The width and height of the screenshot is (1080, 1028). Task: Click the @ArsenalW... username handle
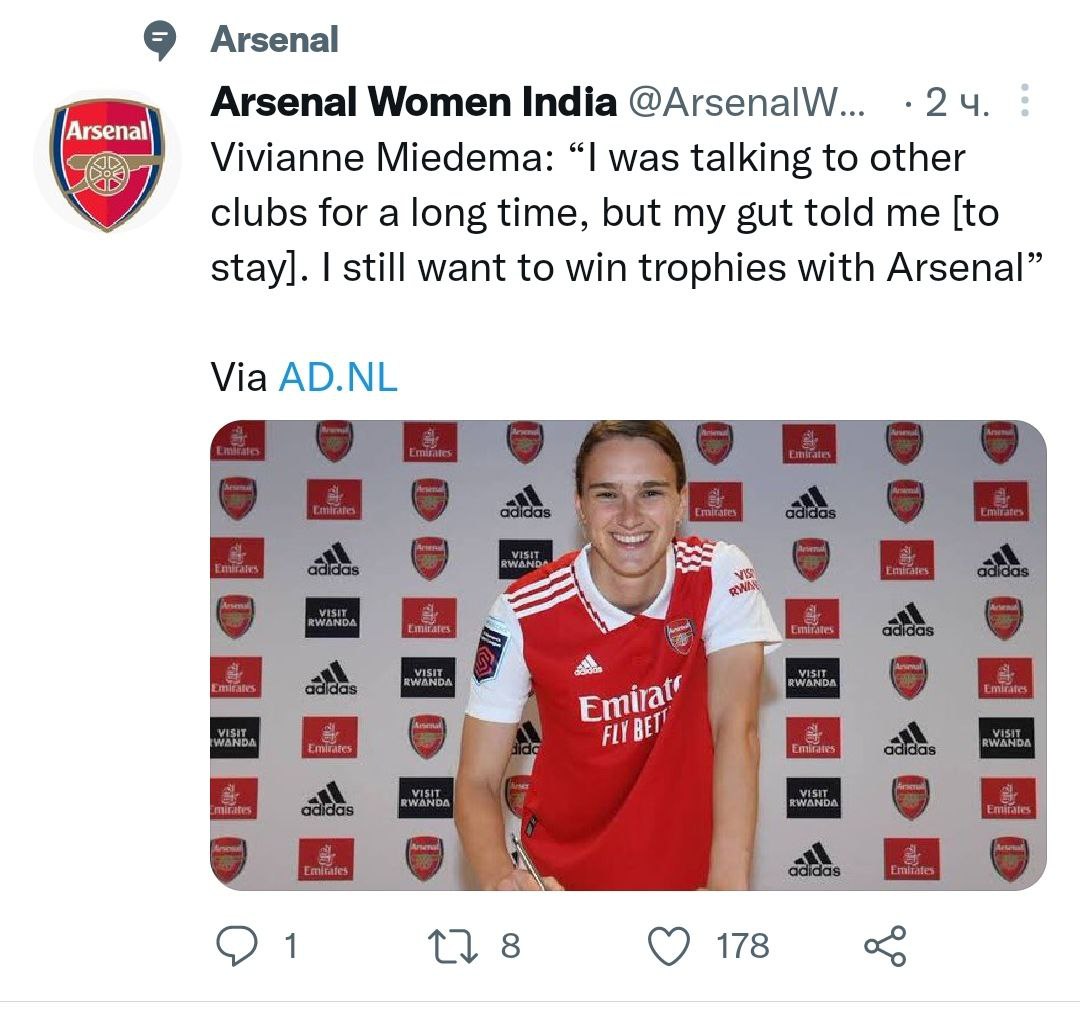pyautogui.click(x=746, y=102)
